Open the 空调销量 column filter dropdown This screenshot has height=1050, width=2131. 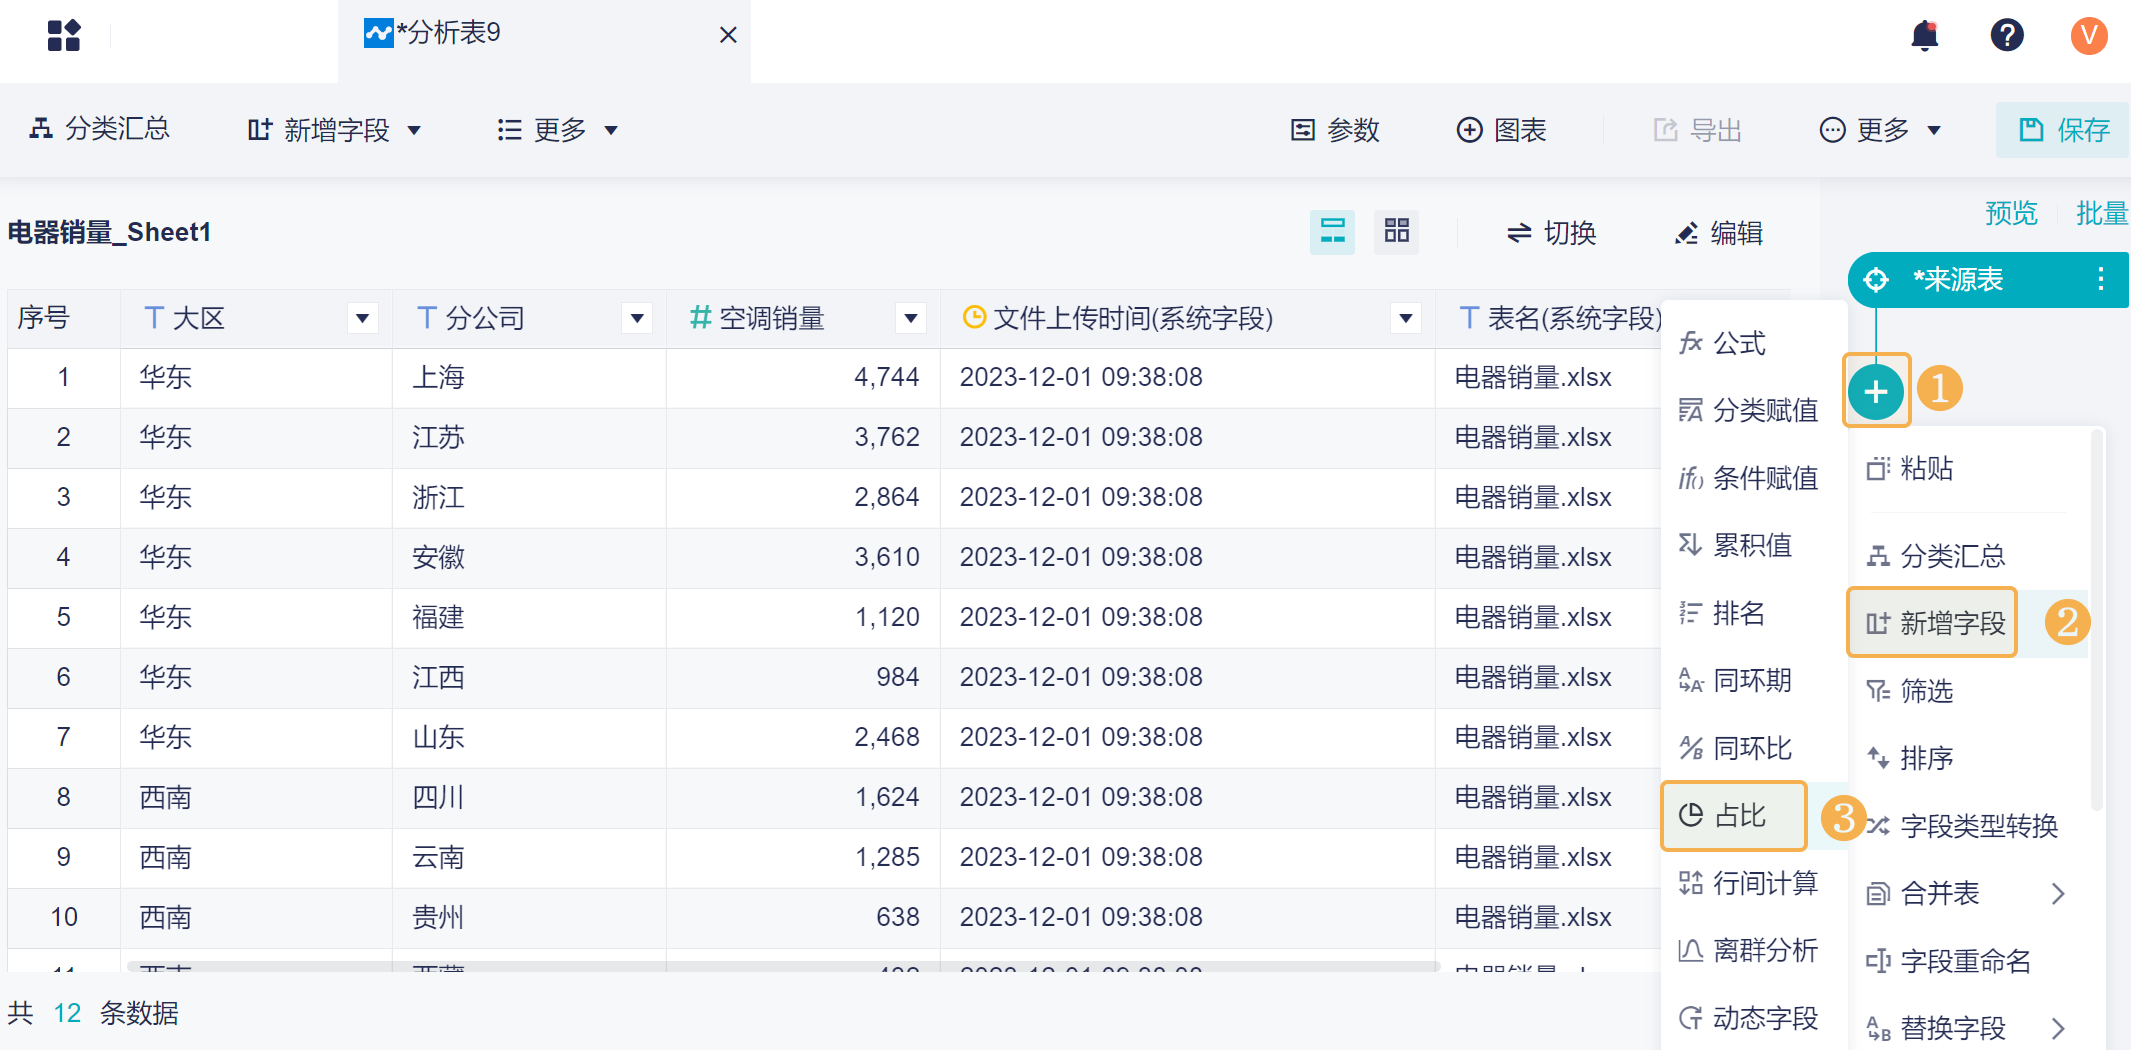point(911,319)
